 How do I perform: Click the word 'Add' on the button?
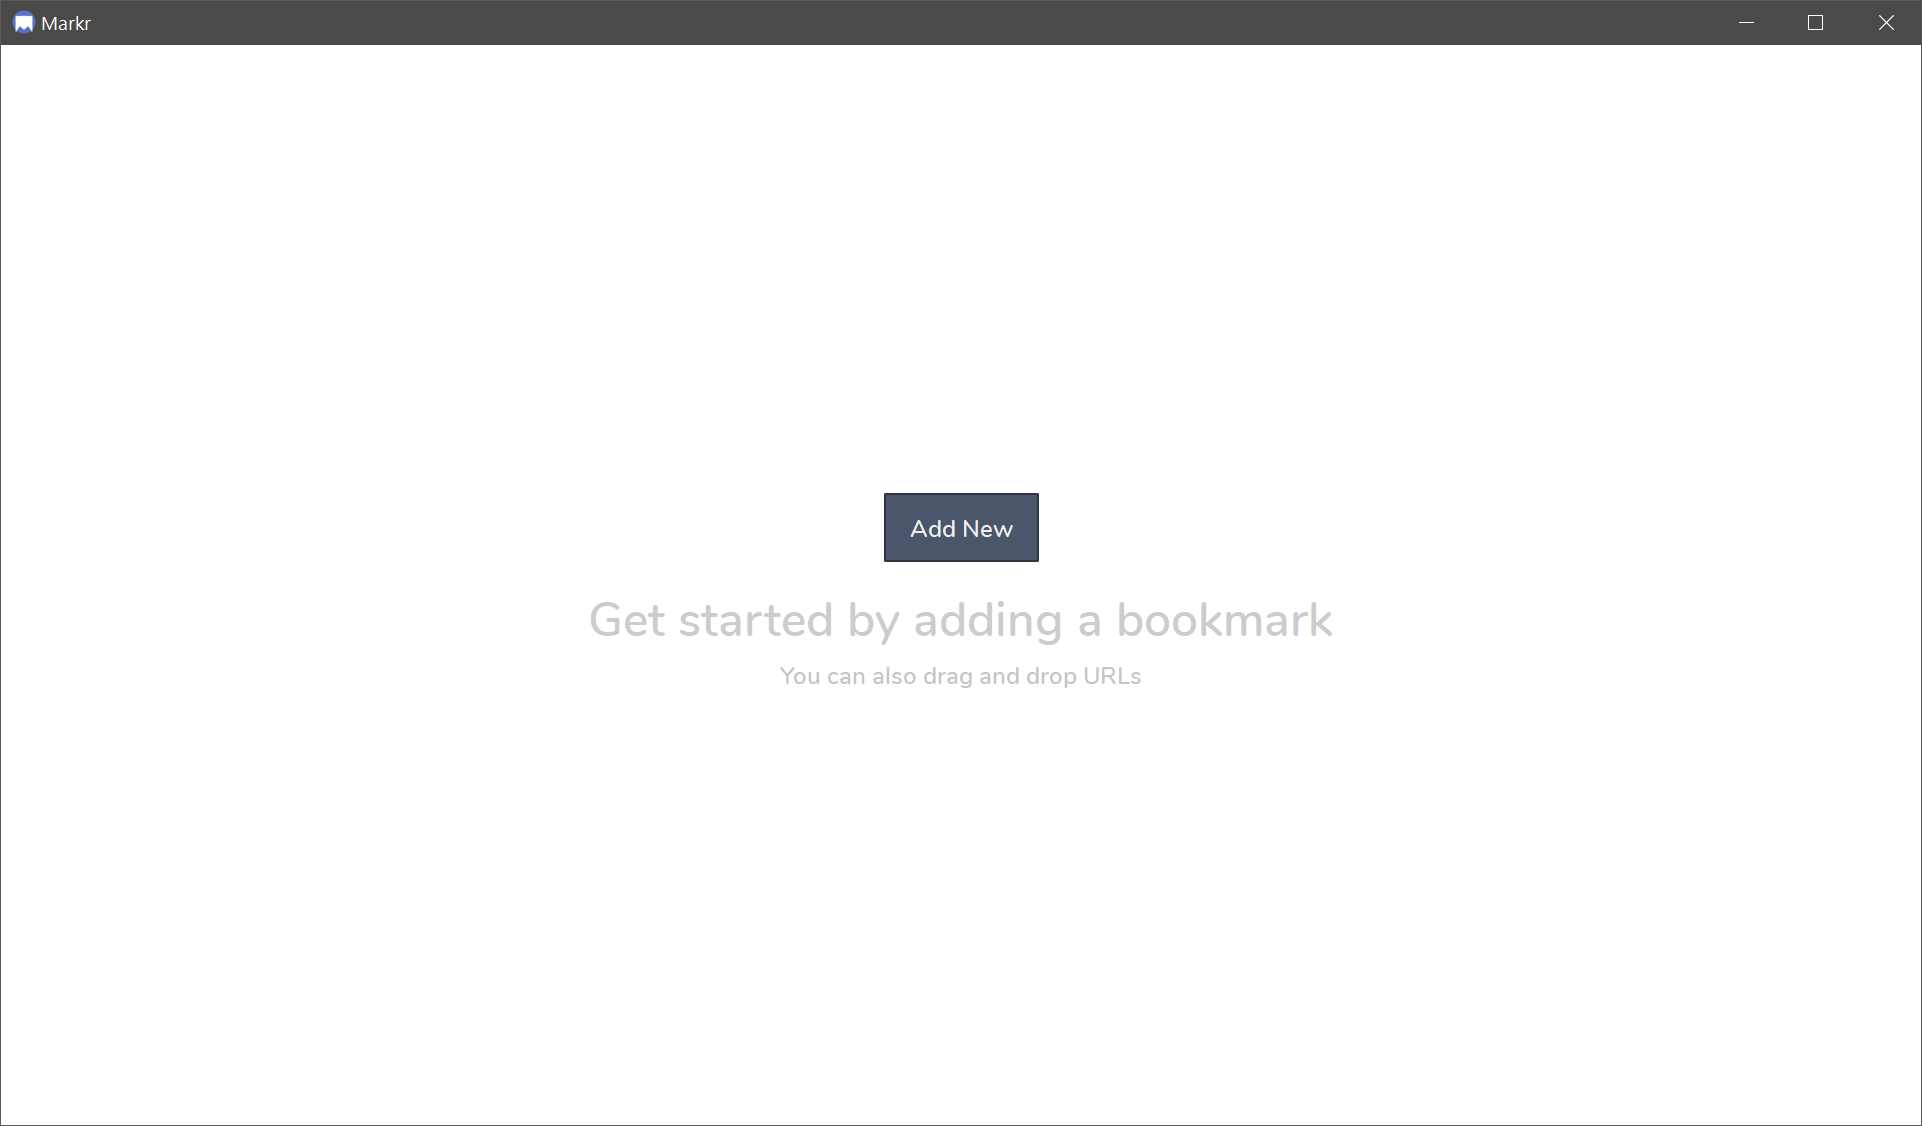click(x=932, y=529)
